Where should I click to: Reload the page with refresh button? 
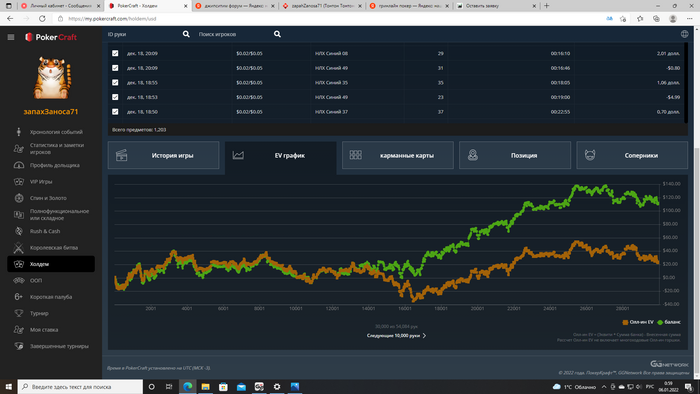click(x=42, y=19)
